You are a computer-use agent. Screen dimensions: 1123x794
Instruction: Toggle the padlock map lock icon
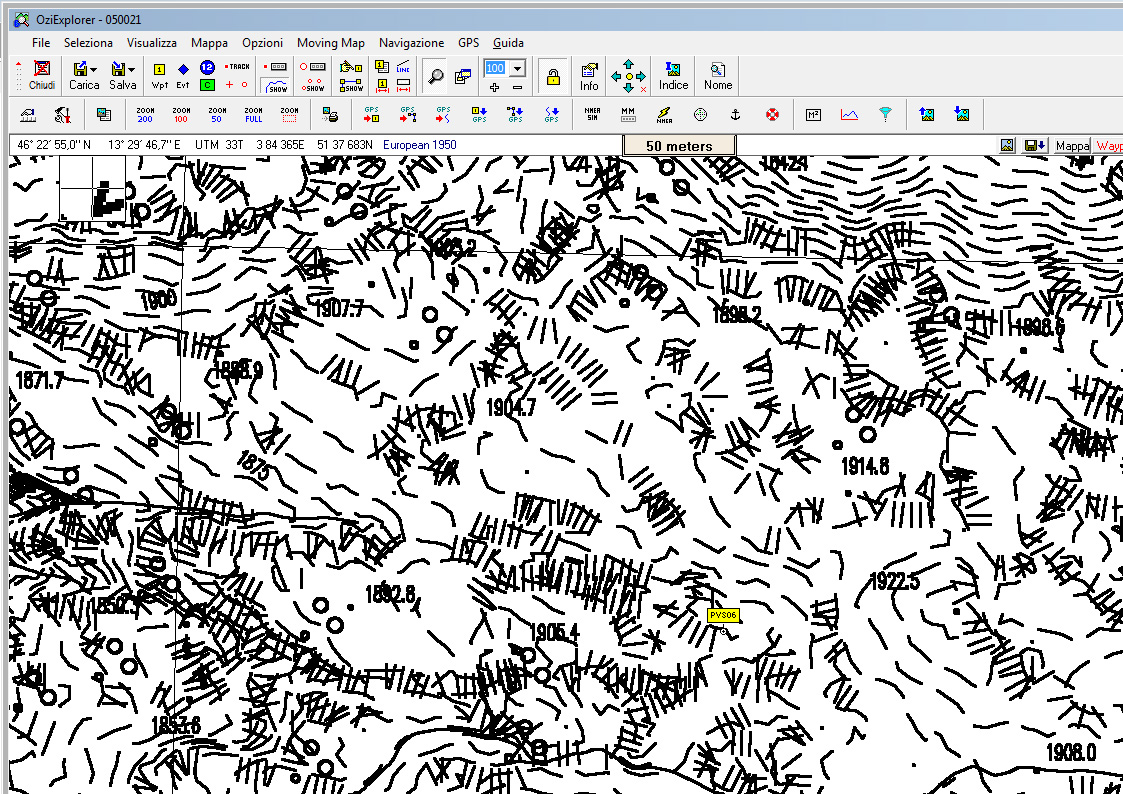click(x=553, y=75)
